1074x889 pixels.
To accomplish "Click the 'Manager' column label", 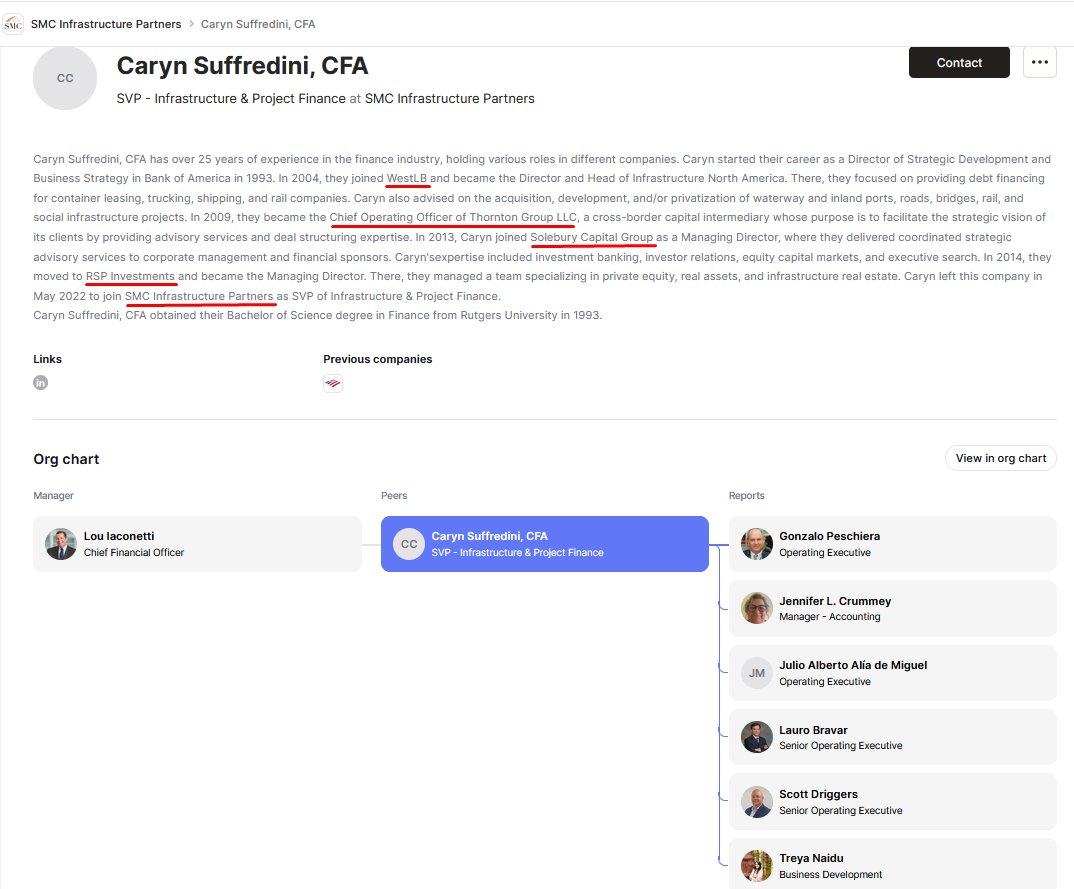I will (53, 495).
